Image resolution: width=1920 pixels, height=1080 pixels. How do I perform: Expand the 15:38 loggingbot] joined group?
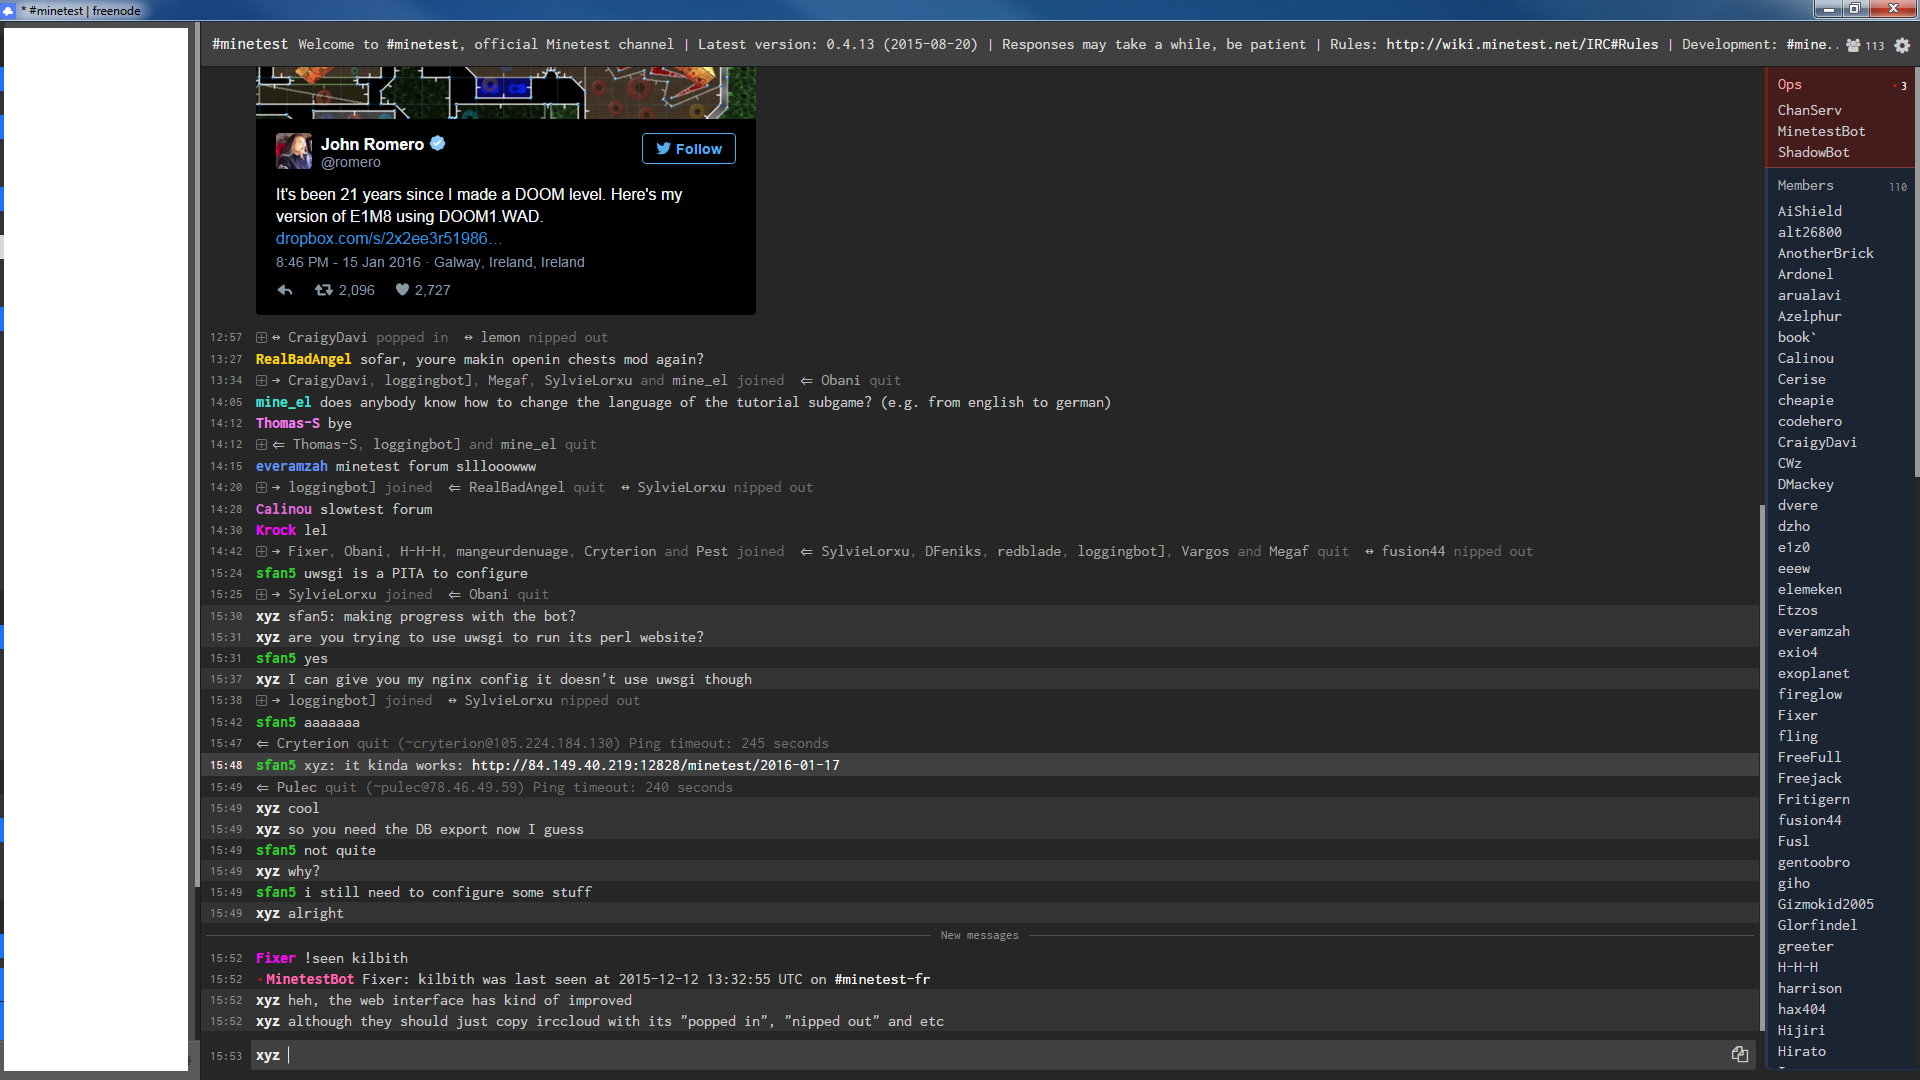click(x=261, y=701)
